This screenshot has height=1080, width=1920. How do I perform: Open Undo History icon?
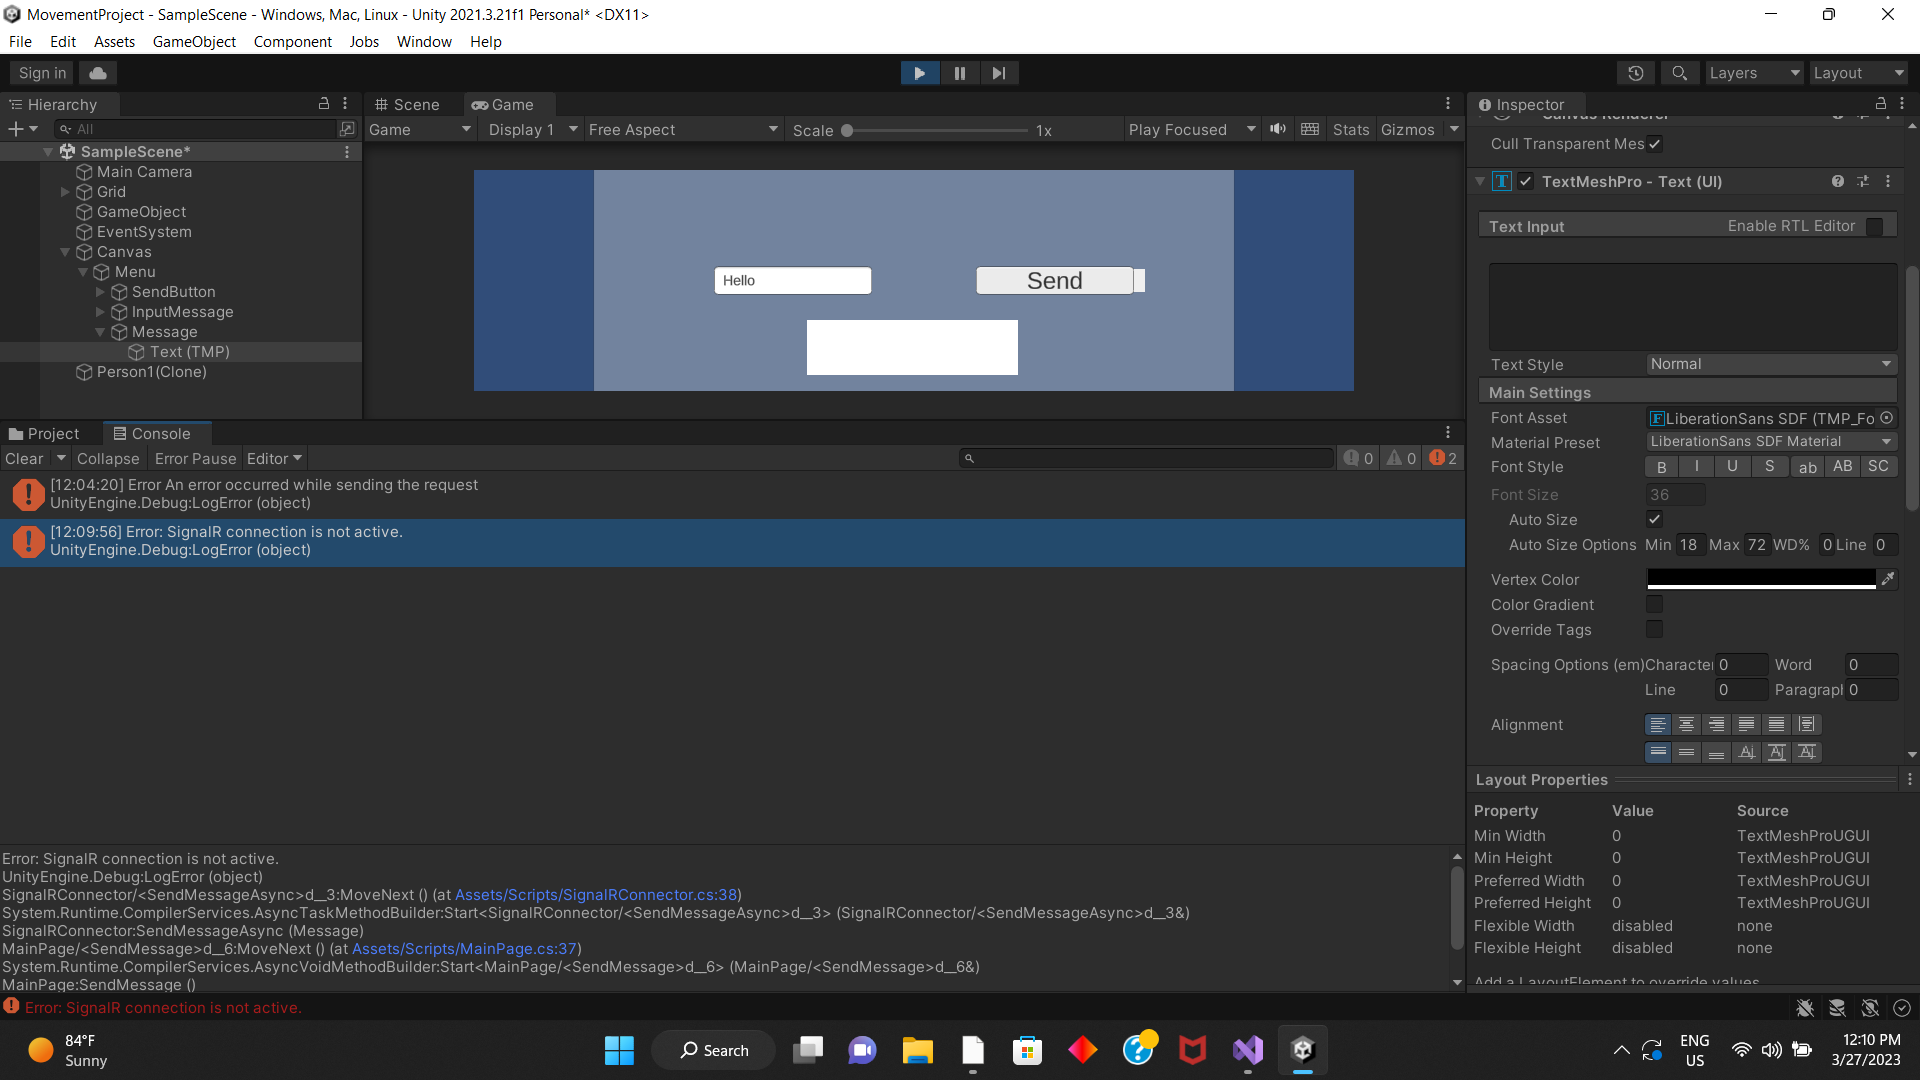(1636, 73)
